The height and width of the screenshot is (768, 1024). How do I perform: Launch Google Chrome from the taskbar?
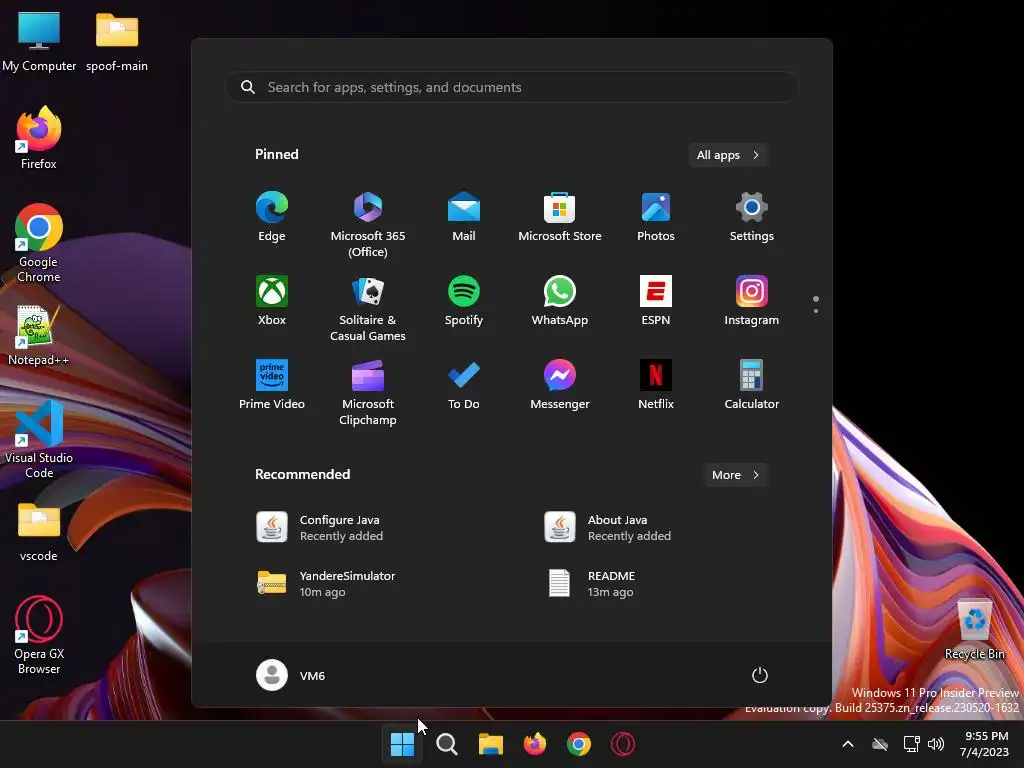[x=579, y=744]
